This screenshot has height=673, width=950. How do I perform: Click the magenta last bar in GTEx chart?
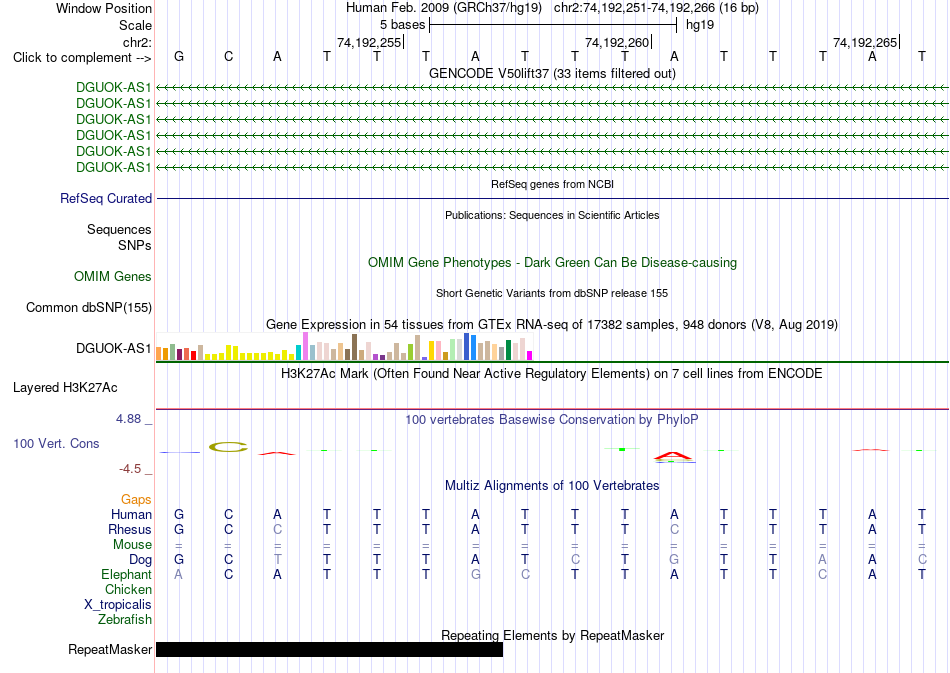pos(530,356)
